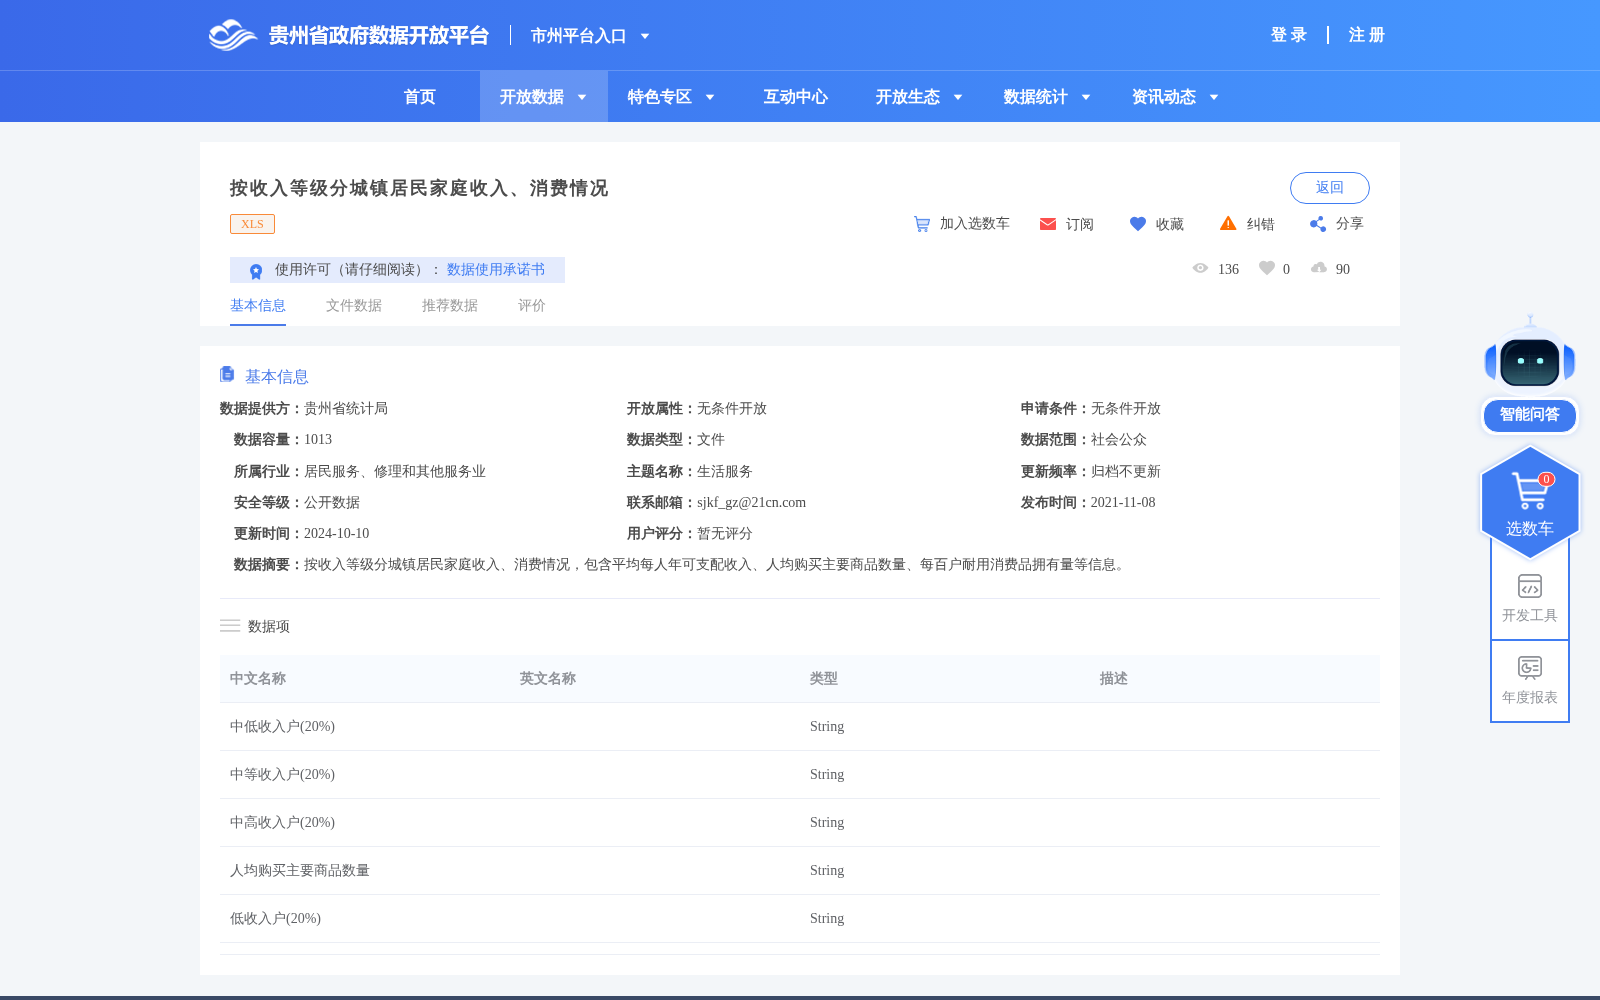Expand the 特色专区 menu arrow
This screenshot has height=1000, width=1600.
pos(710,97)
